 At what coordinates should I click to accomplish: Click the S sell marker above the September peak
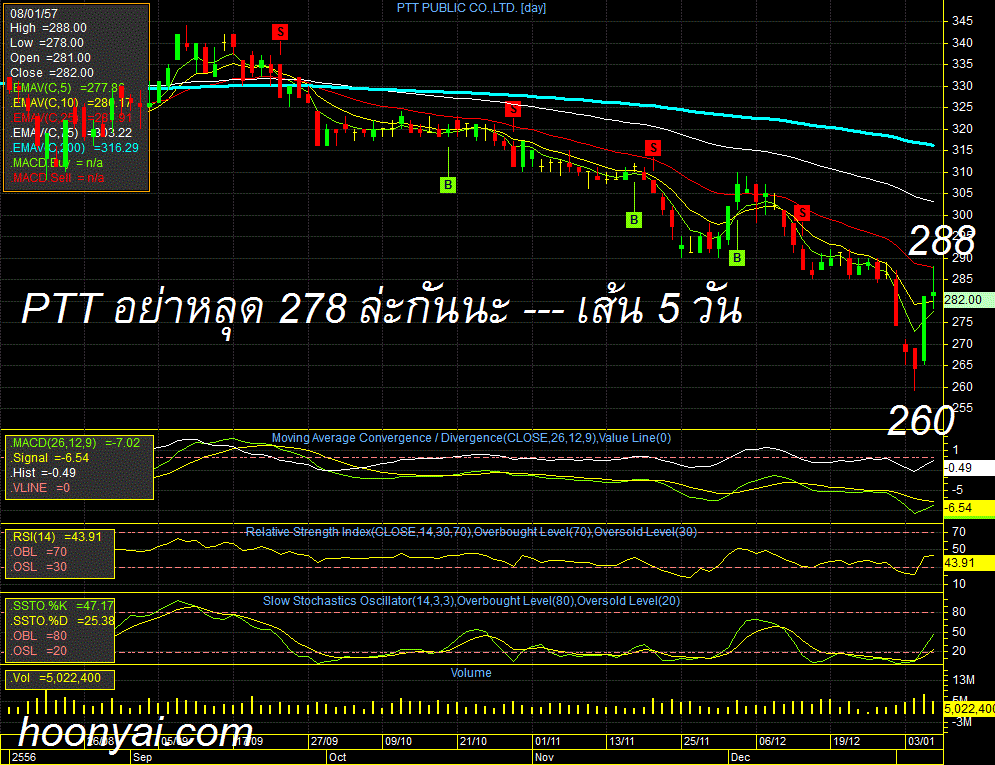[x=280, y=32]
